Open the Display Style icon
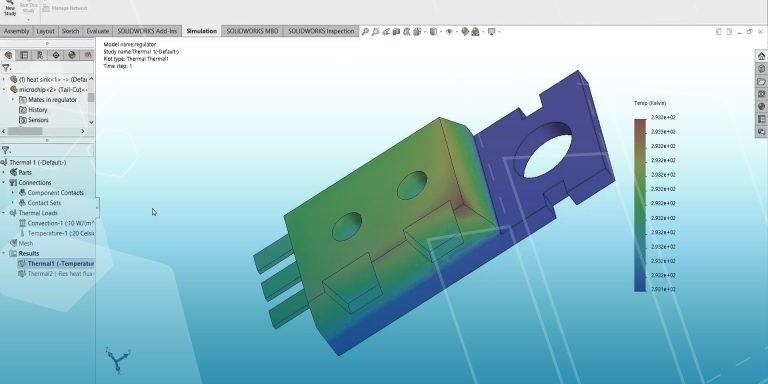This screenshot has height=384, width=768. [433, 32]
